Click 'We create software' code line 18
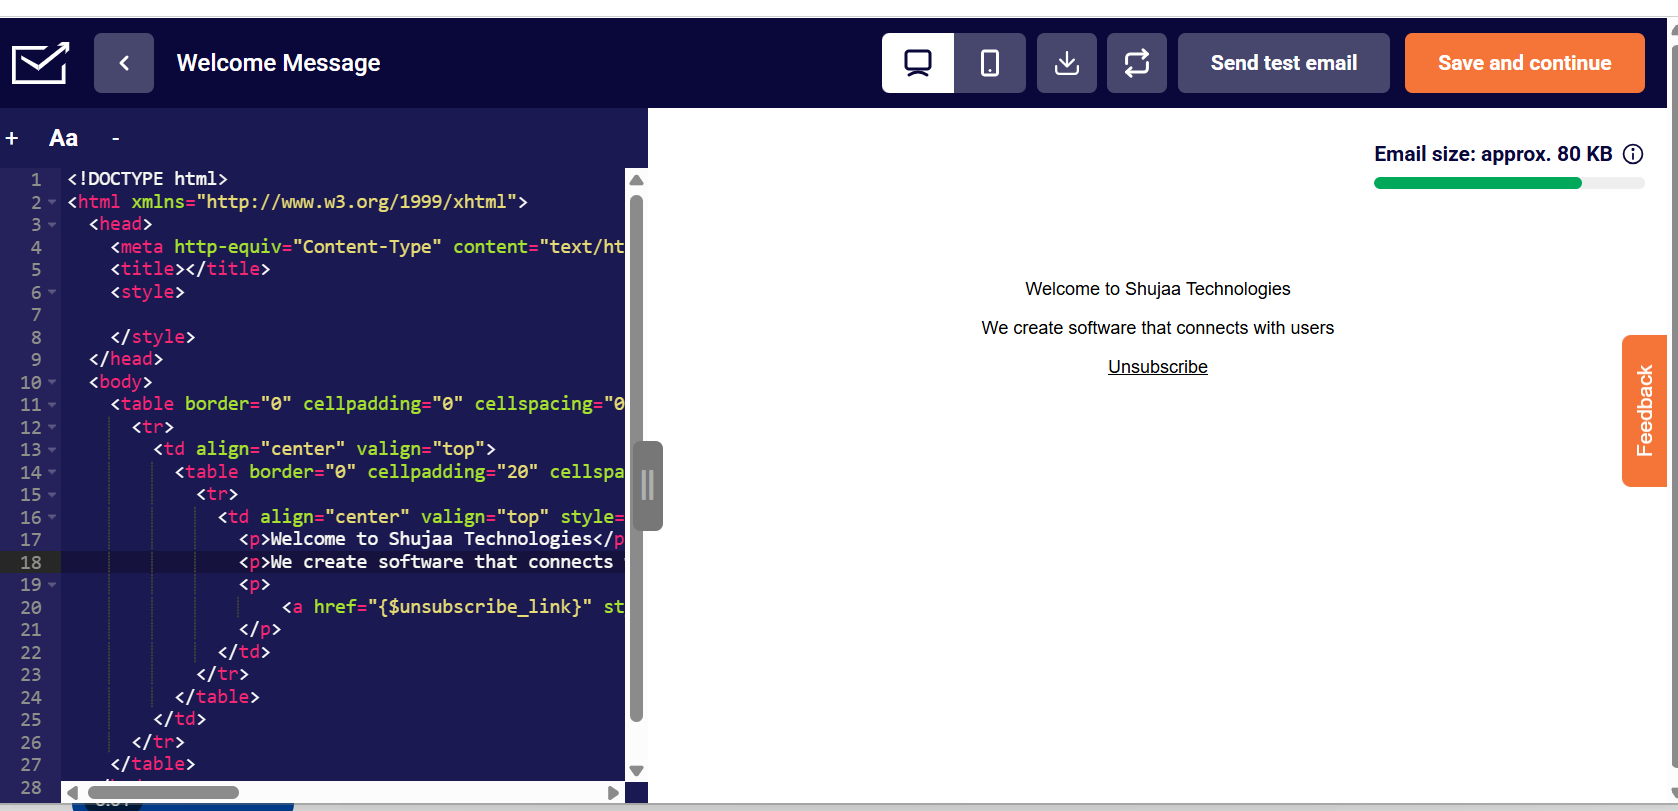This screenshot has height=811, width=1678. (x=432, y=562)
